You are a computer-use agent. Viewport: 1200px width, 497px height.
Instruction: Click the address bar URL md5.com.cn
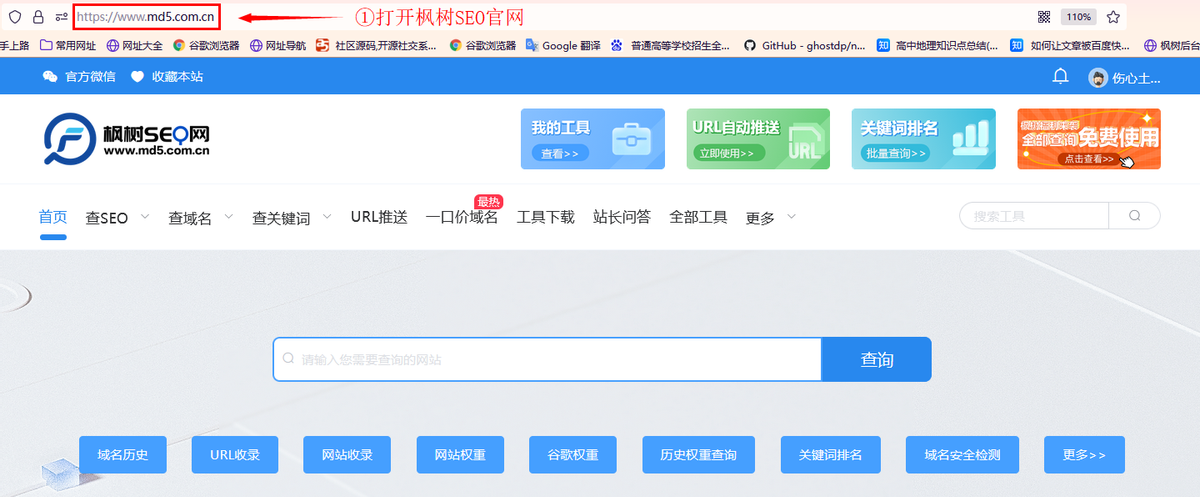coord(146,17)
